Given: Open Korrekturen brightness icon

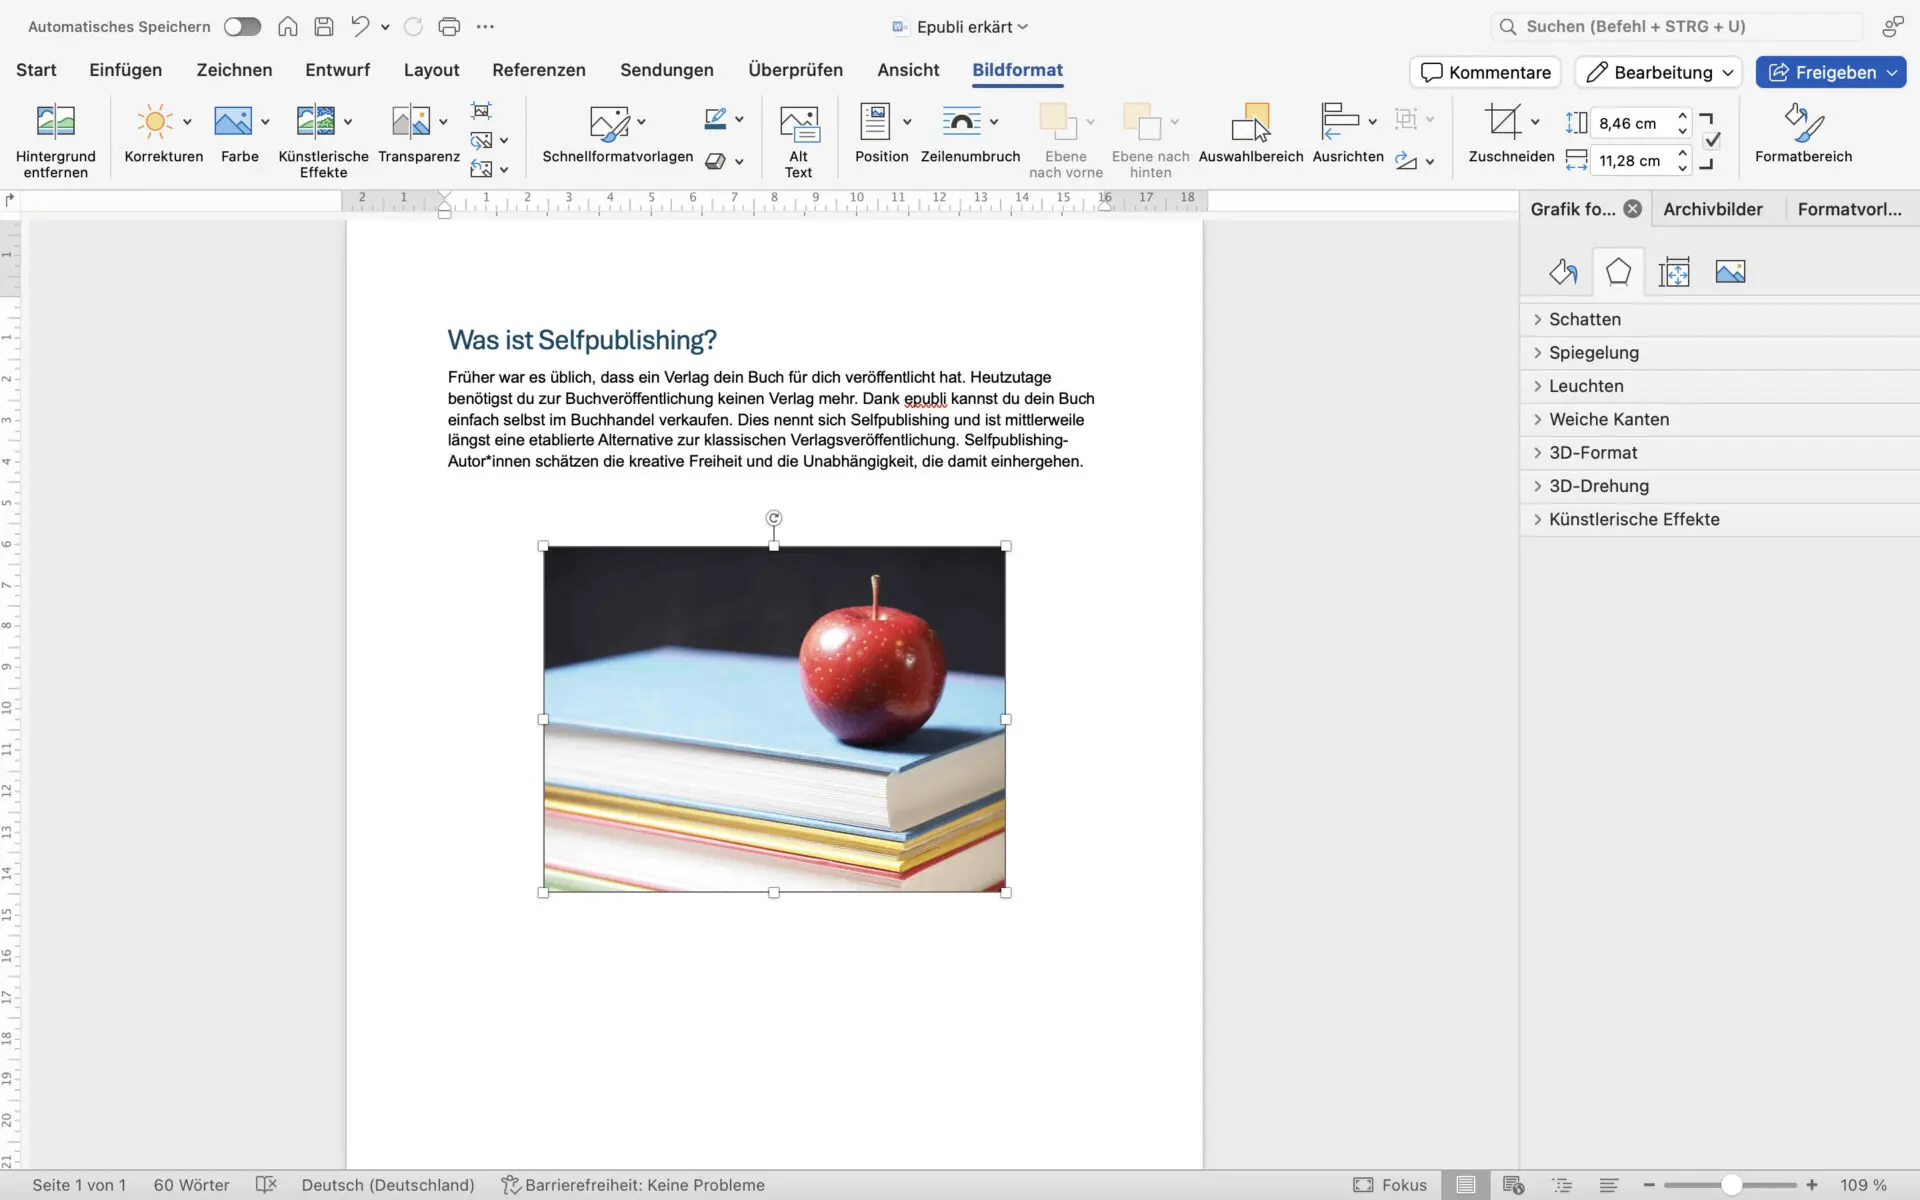Looking at the screenshot, I should coord(155,122).
